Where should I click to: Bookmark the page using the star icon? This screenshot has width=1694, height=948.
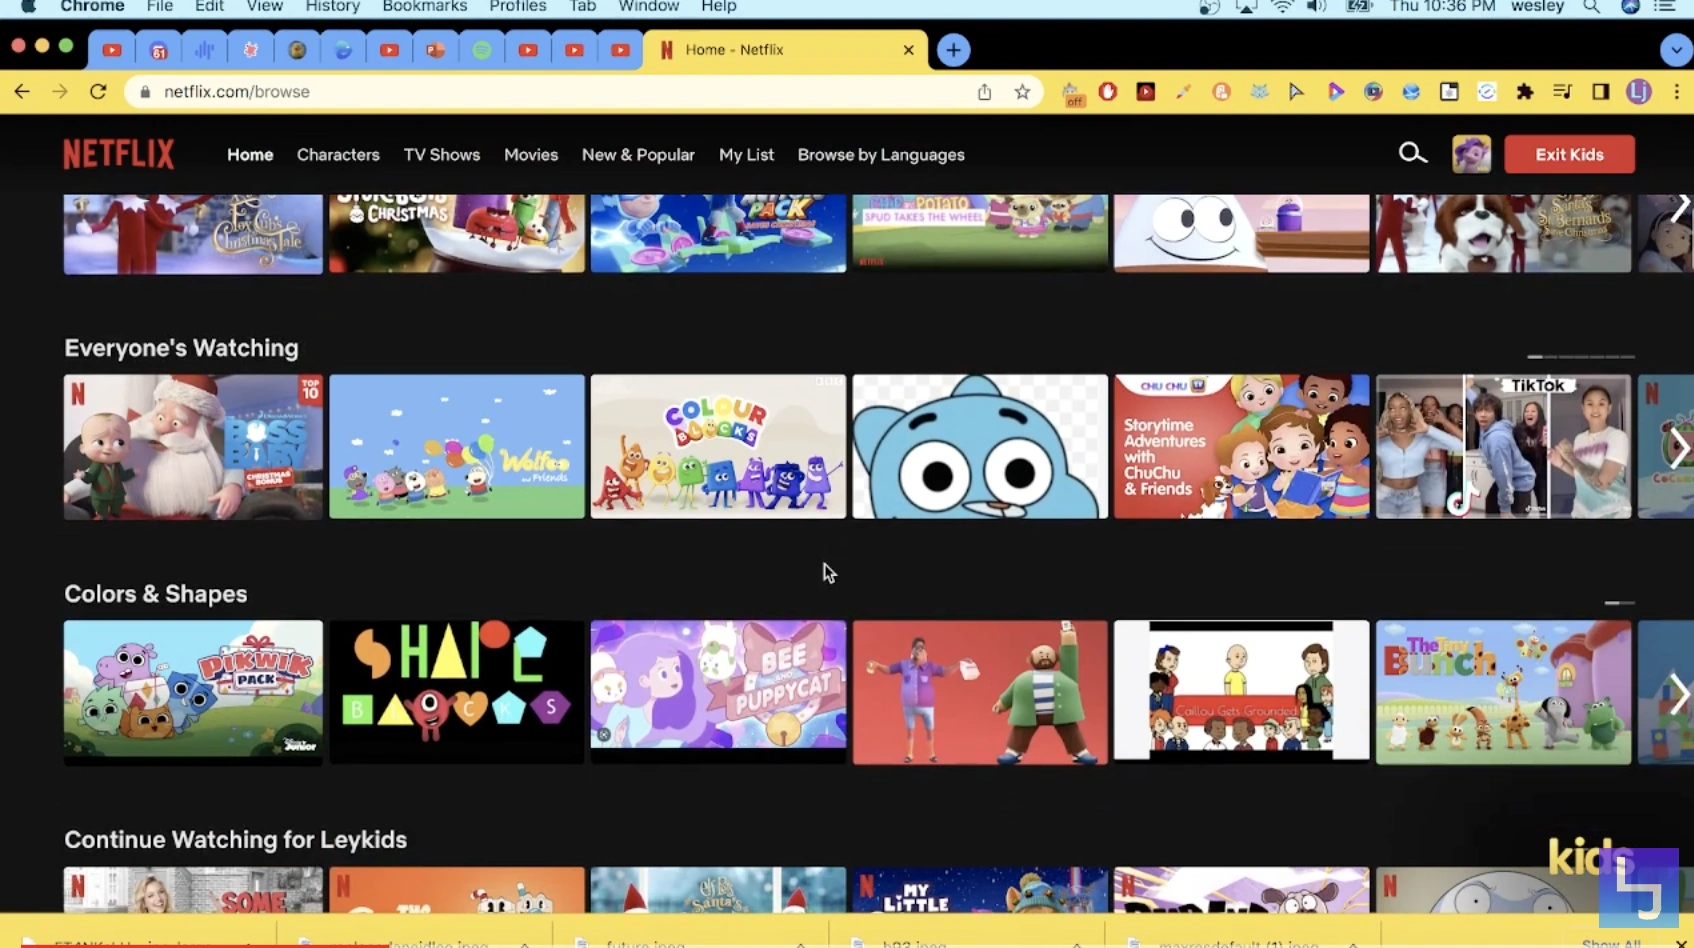[1022, 91]
